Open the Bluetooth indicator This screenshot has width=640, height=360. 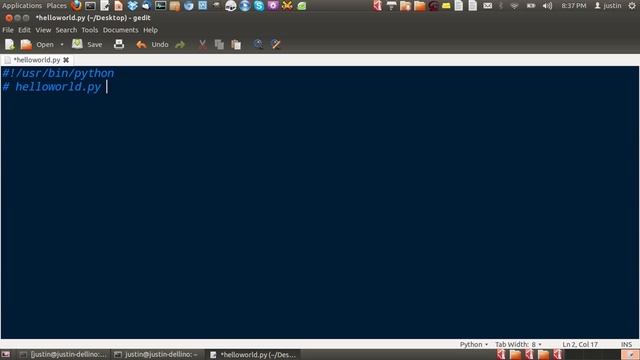pyautogui.click(x=501, y=6)
